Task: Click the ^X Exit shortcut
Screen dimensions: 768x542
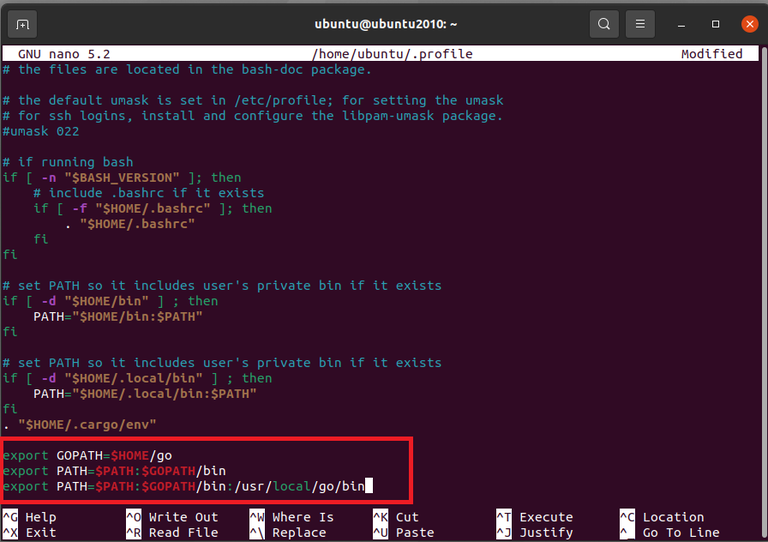Action: (x=29, y=532)
